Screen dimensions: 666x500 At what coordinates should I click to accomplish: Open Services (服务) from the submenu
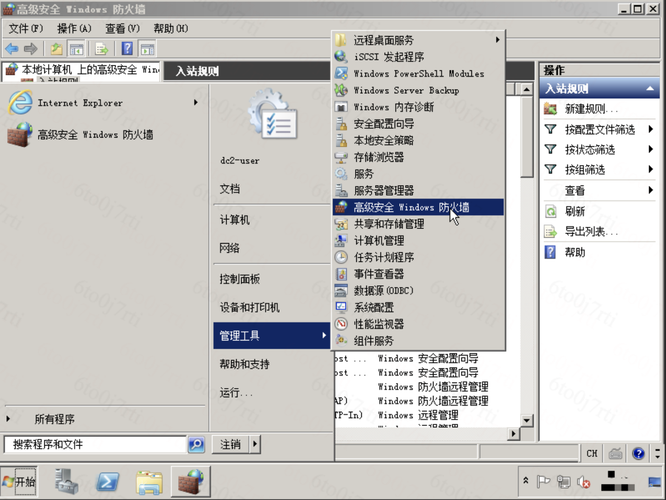pos(418,174)
